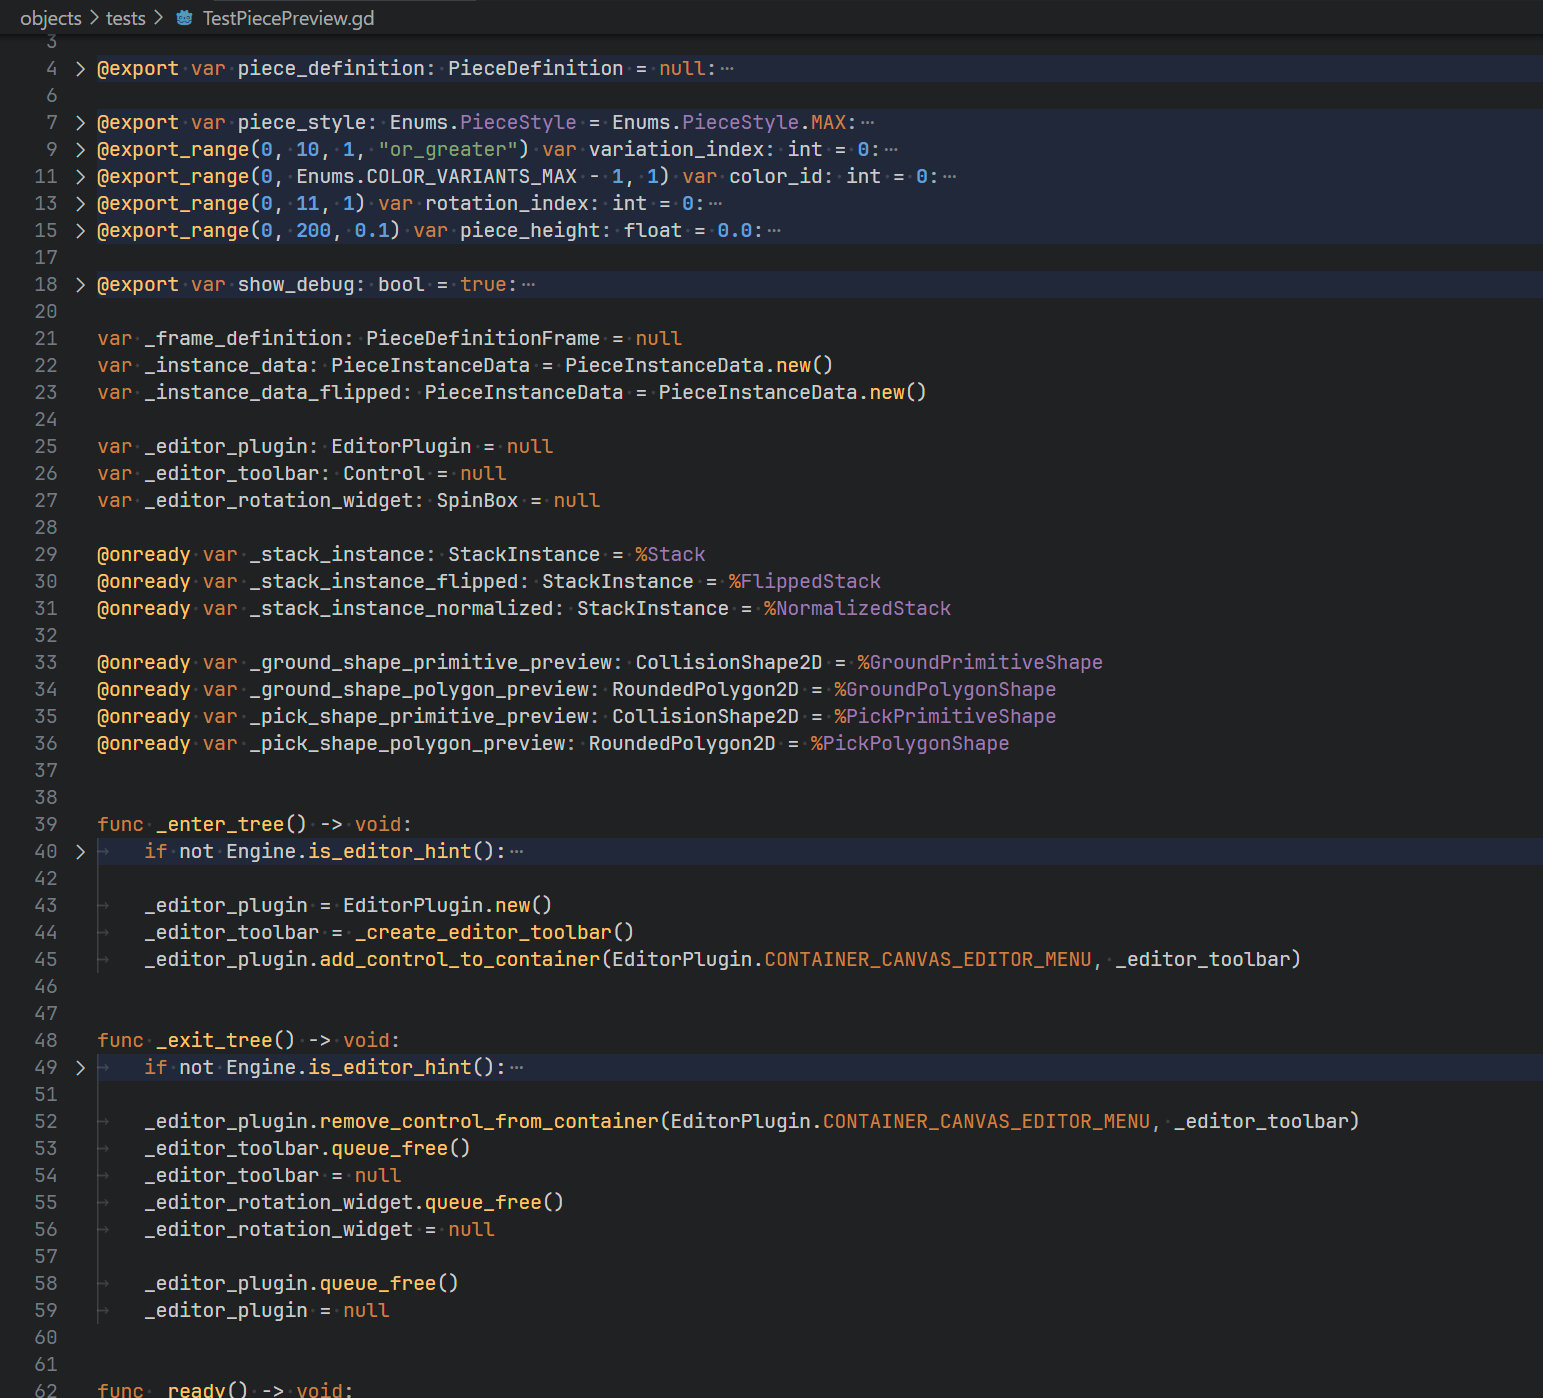Click the 'tests' breadcrumb segment
Viewport: 1543px width, 1398px height.
tap(126, 18)
